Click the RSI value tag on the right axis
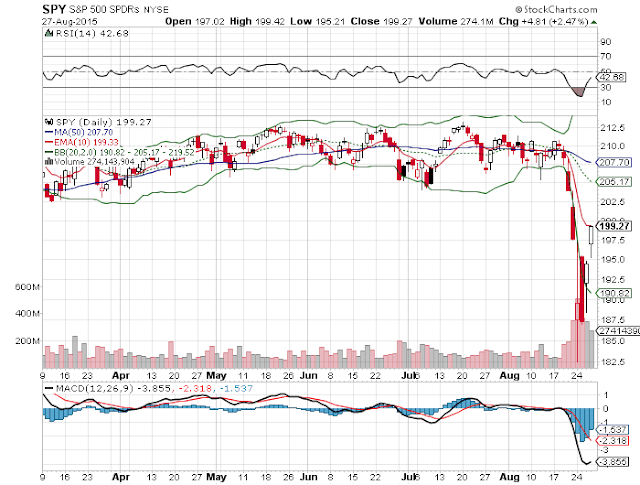This screenshot has height=485, width=640. [611, 77]
